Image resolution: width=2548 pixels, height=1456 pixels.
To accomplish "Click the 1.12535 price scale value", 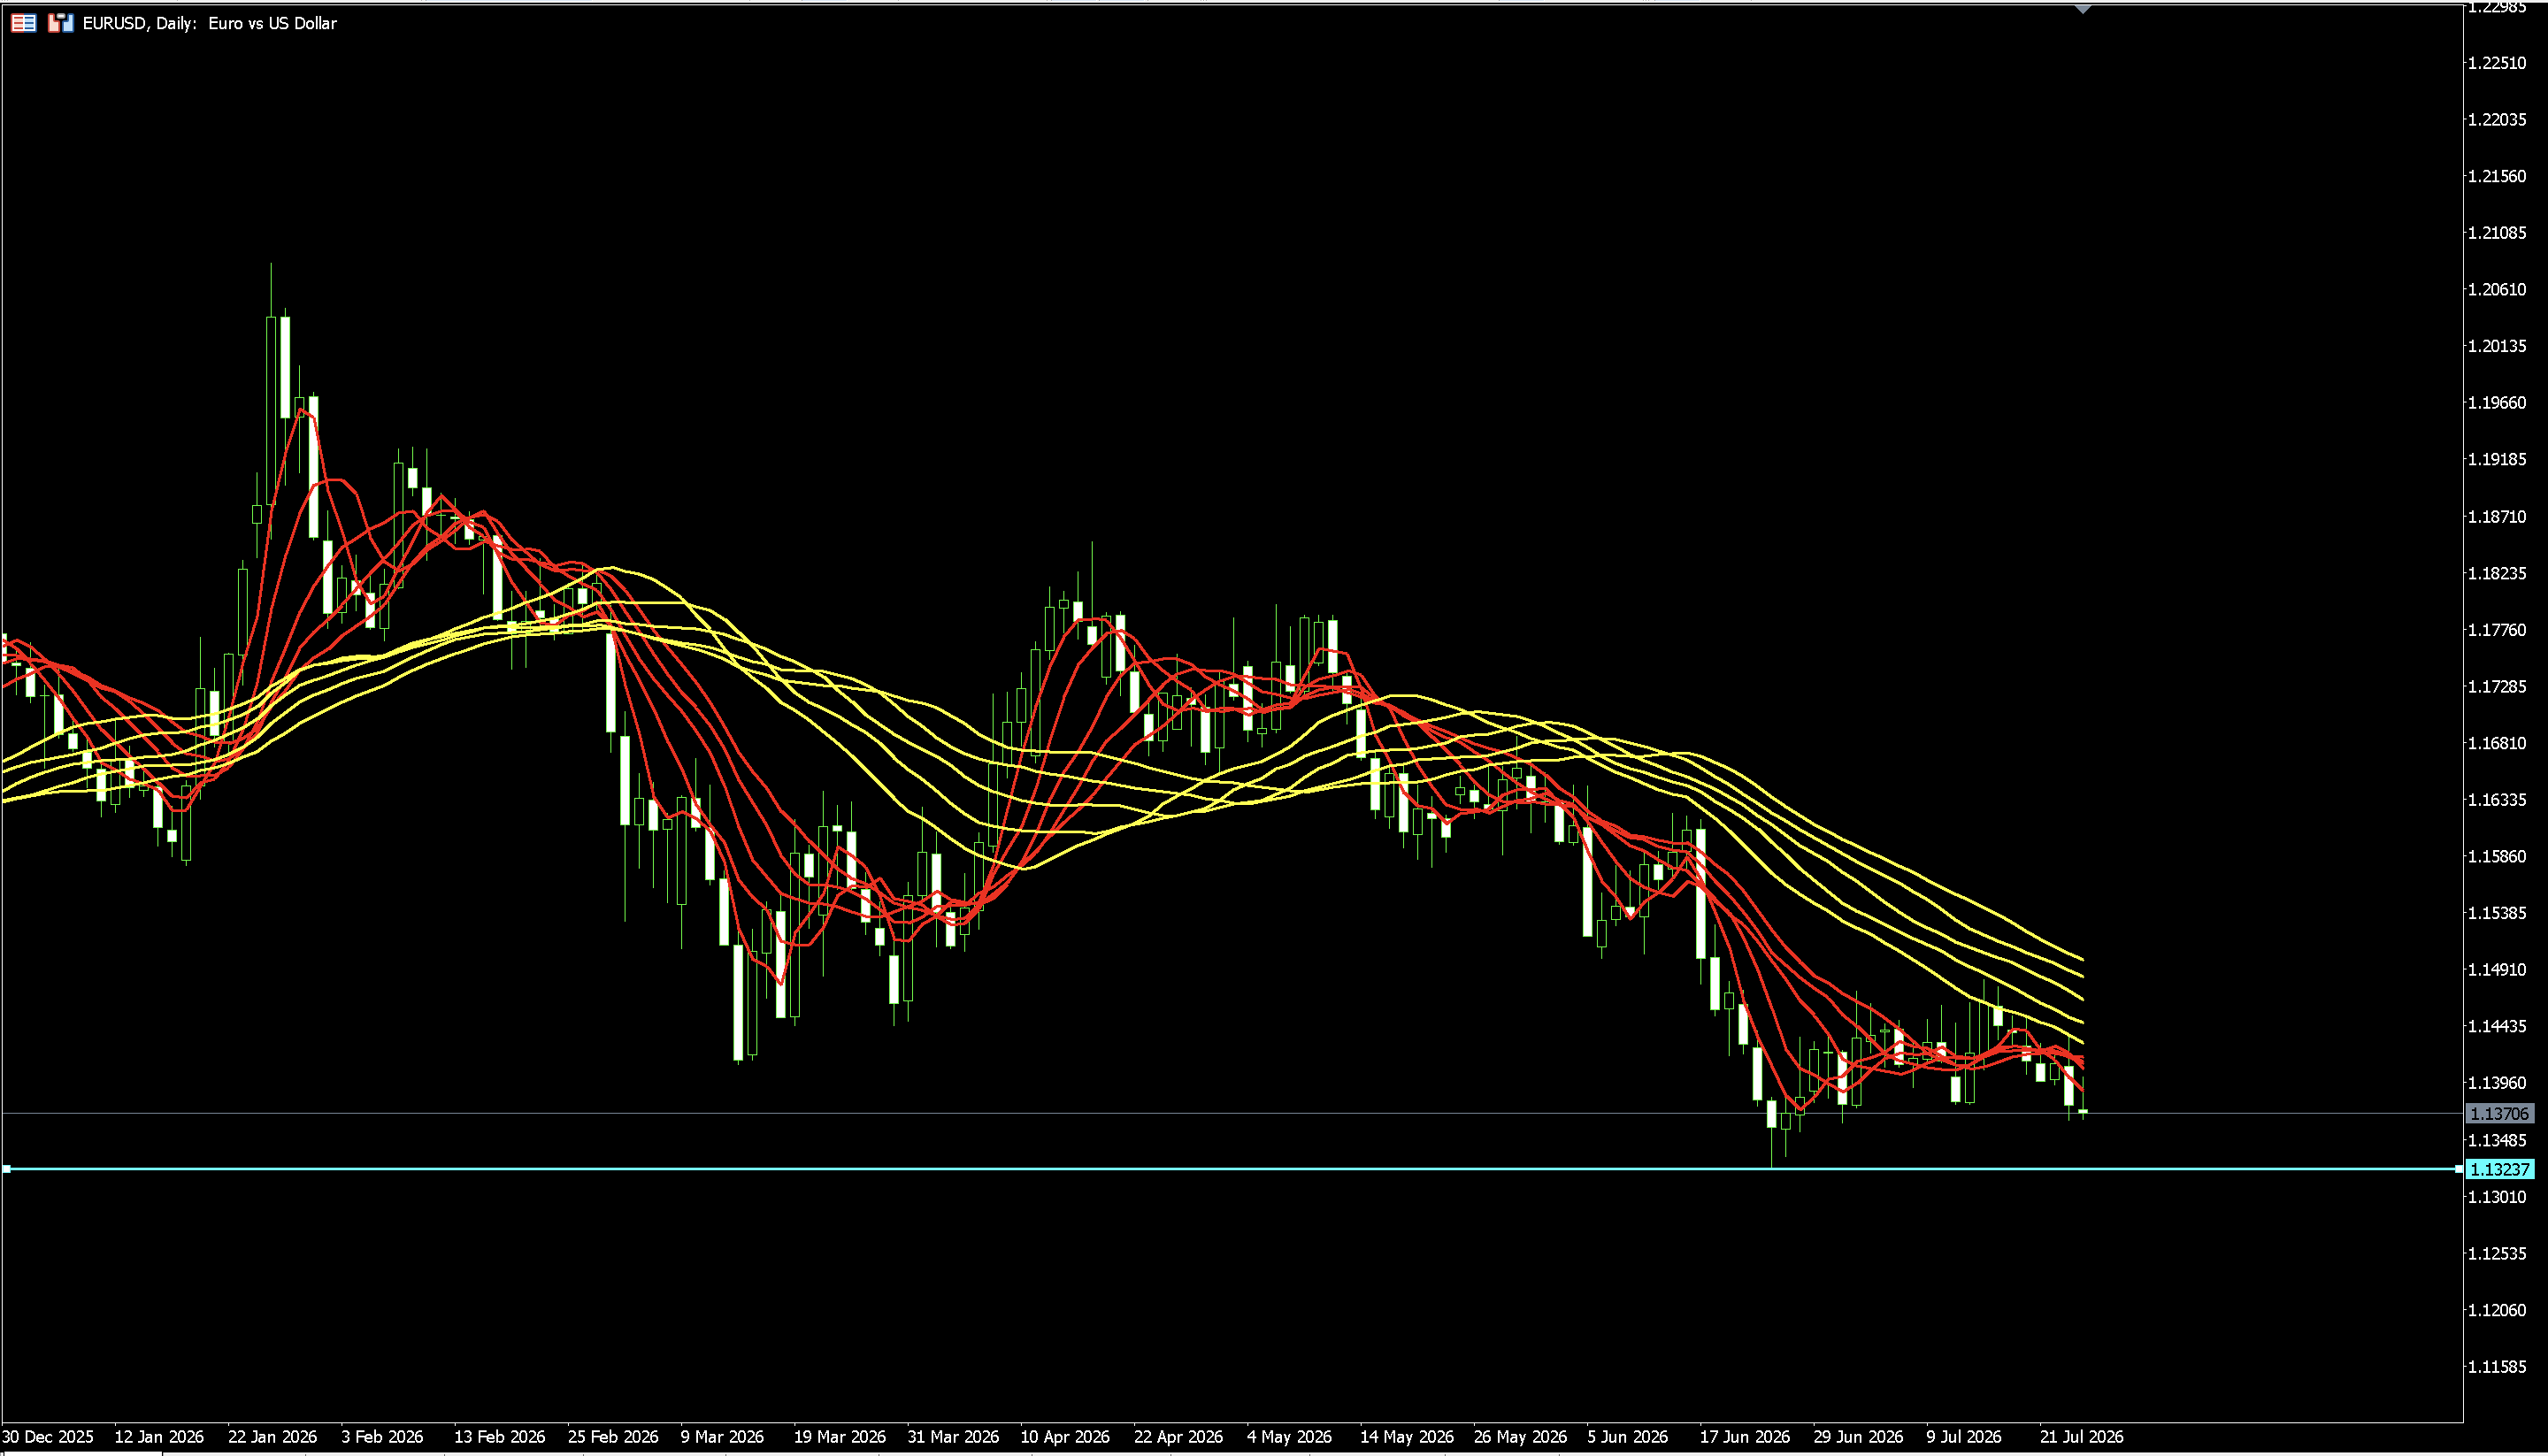I will (2497, 1254).
